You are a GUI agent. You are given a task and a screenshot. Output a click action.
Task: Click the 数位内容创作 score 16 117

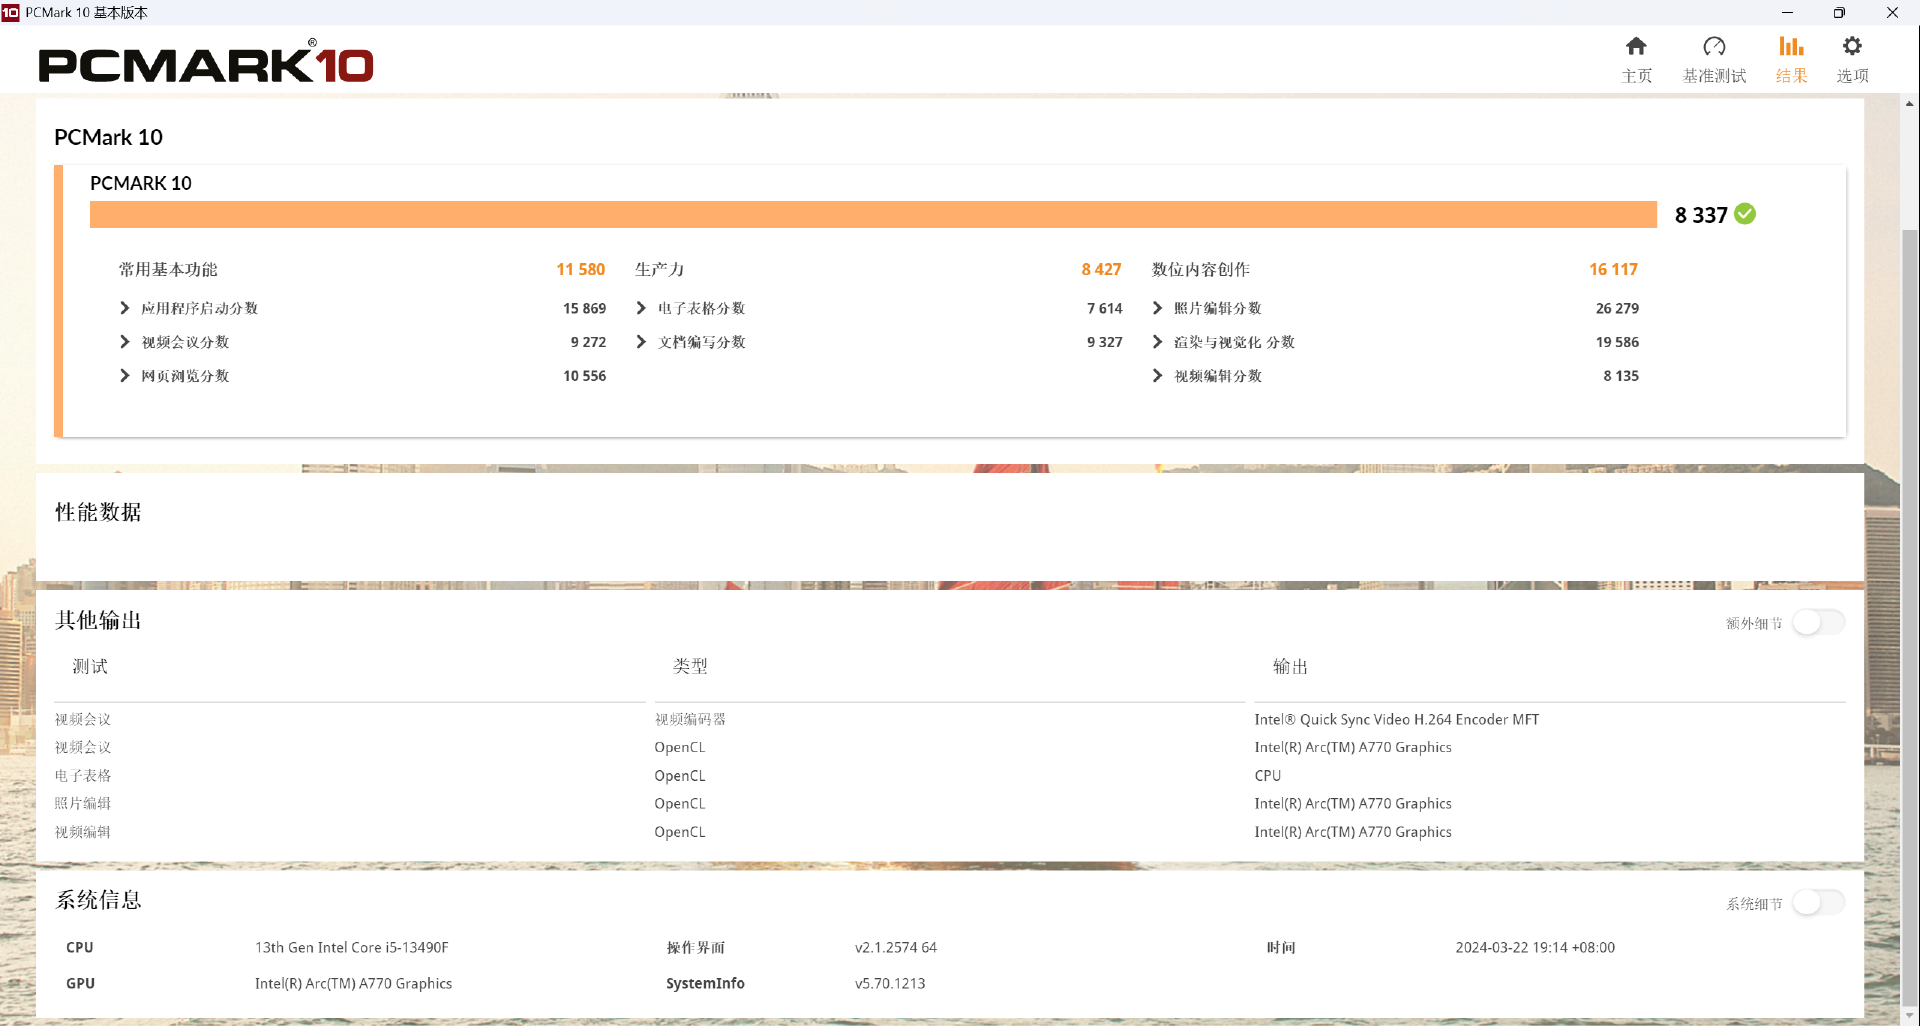(1613, 269)
